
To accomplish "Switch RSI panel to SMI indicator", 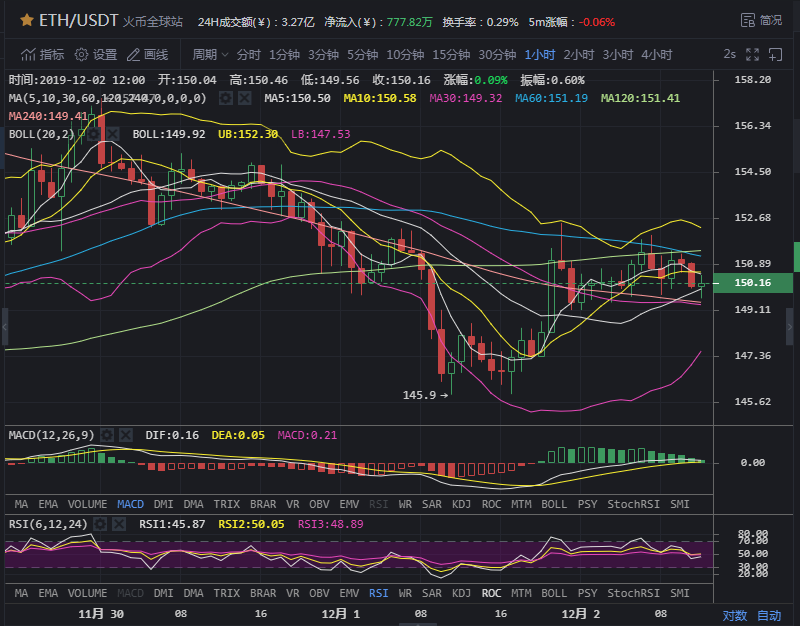I will (x=680, y=593).
